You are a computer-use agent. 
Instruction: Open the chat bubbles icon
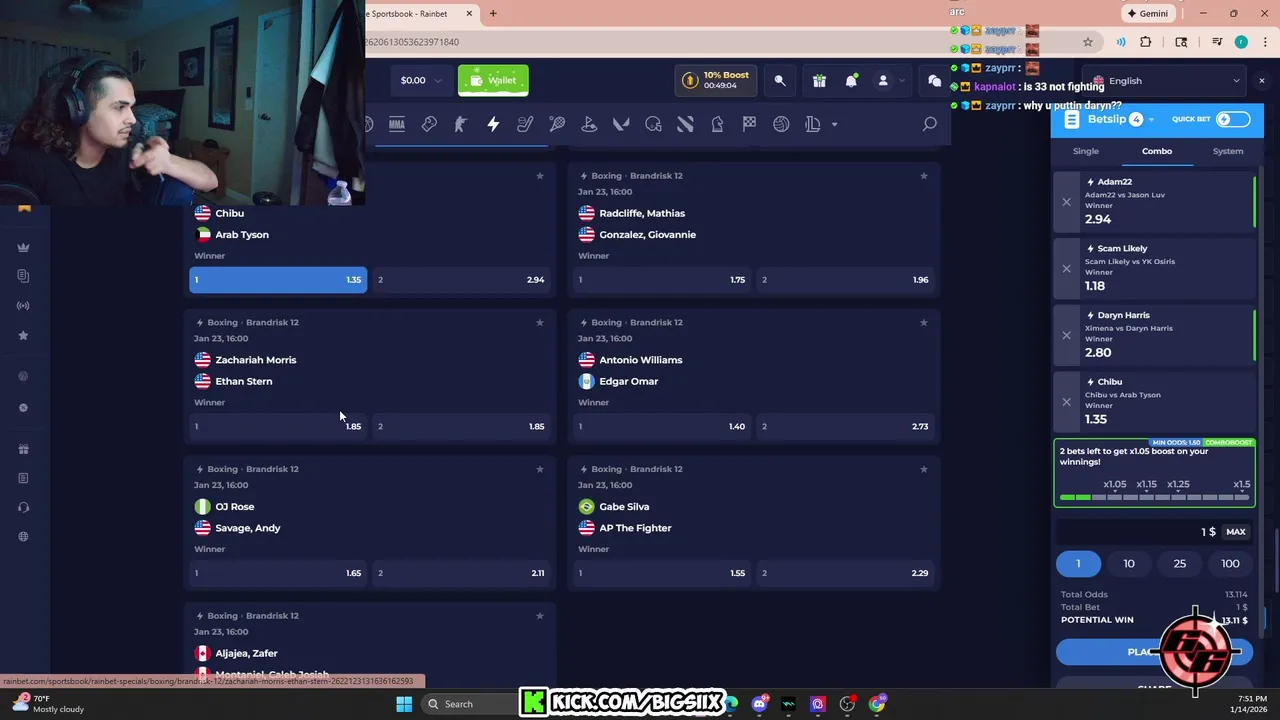pyautogui.click(x=934, y=81)
